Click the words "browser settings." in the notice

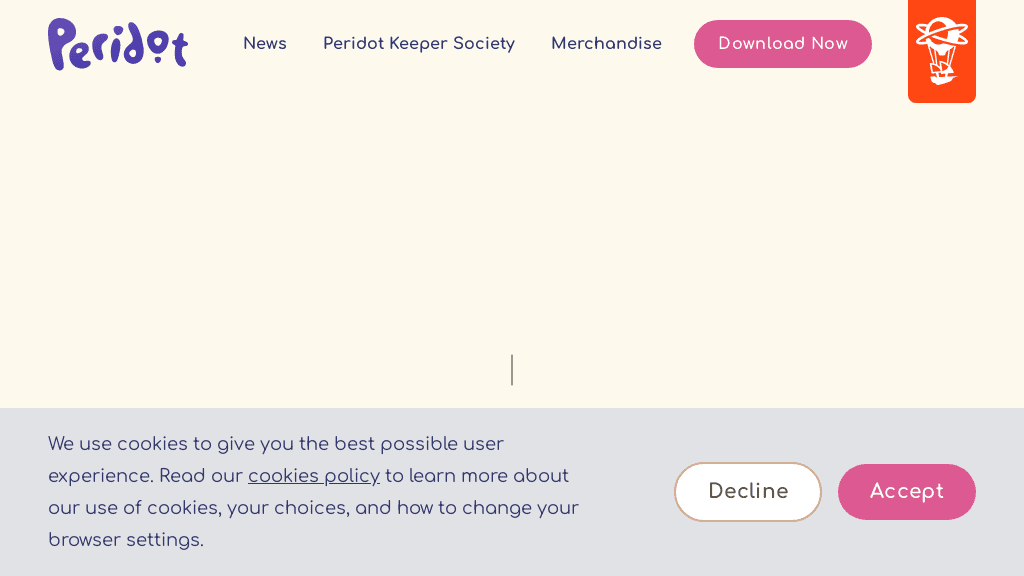[x=126, y=540]
